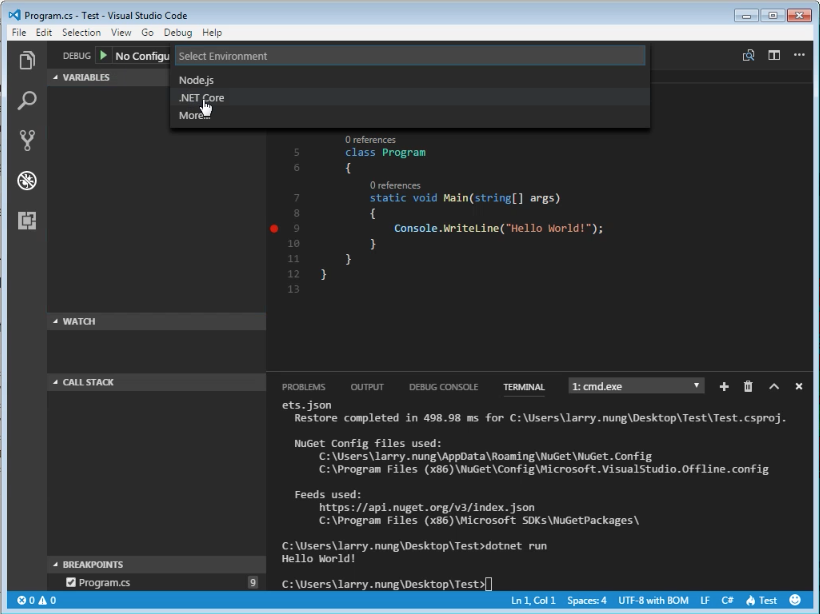Click the 'static void Main' line
Screen dimensions: 820x614
[x=465, y=198]
